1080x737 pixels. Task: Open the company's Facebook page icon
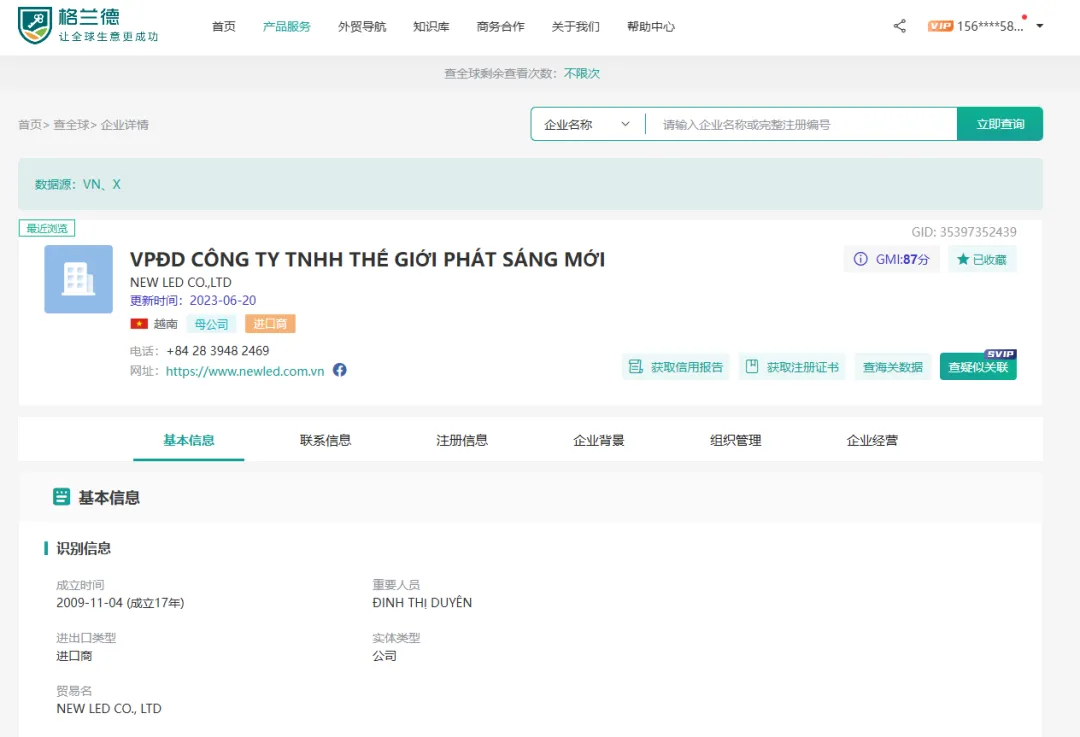340,370
